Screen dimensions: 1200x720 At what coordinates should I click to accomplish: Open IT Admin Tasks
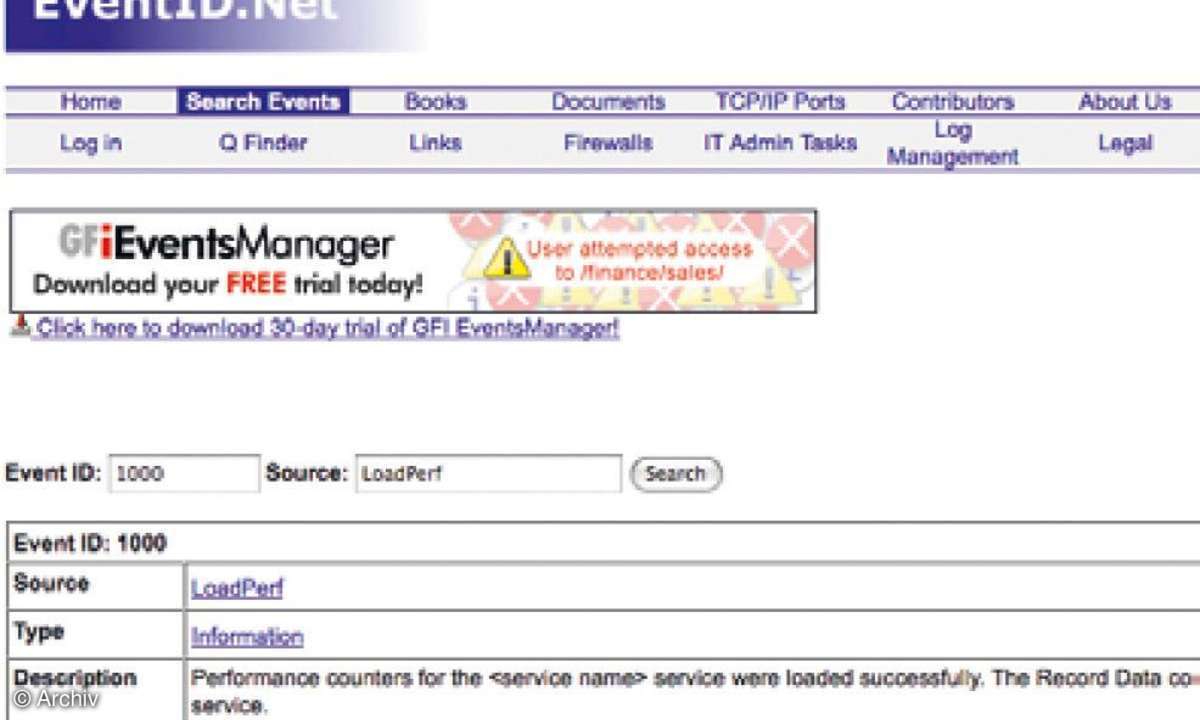pos(780,143)
